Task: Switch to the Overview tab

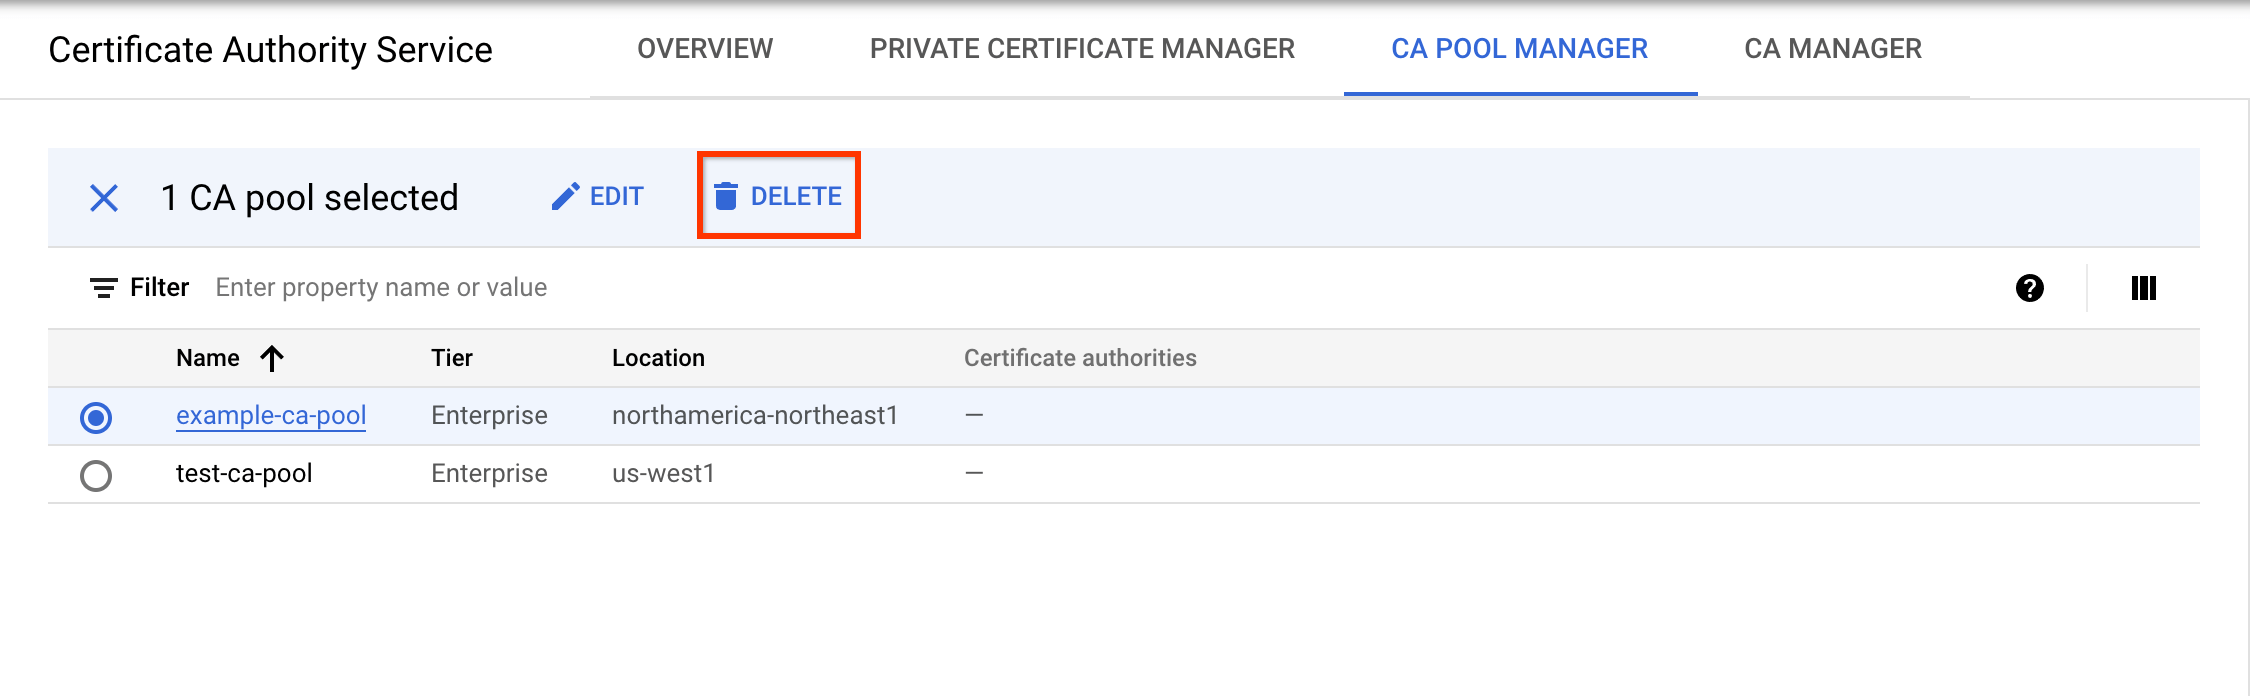Action: coord(705,49)
